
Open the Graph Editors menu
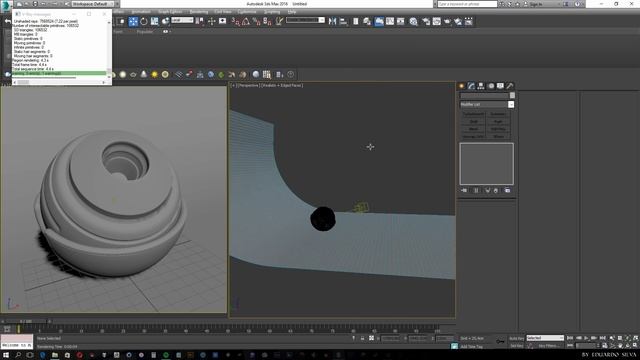[170, 12]
